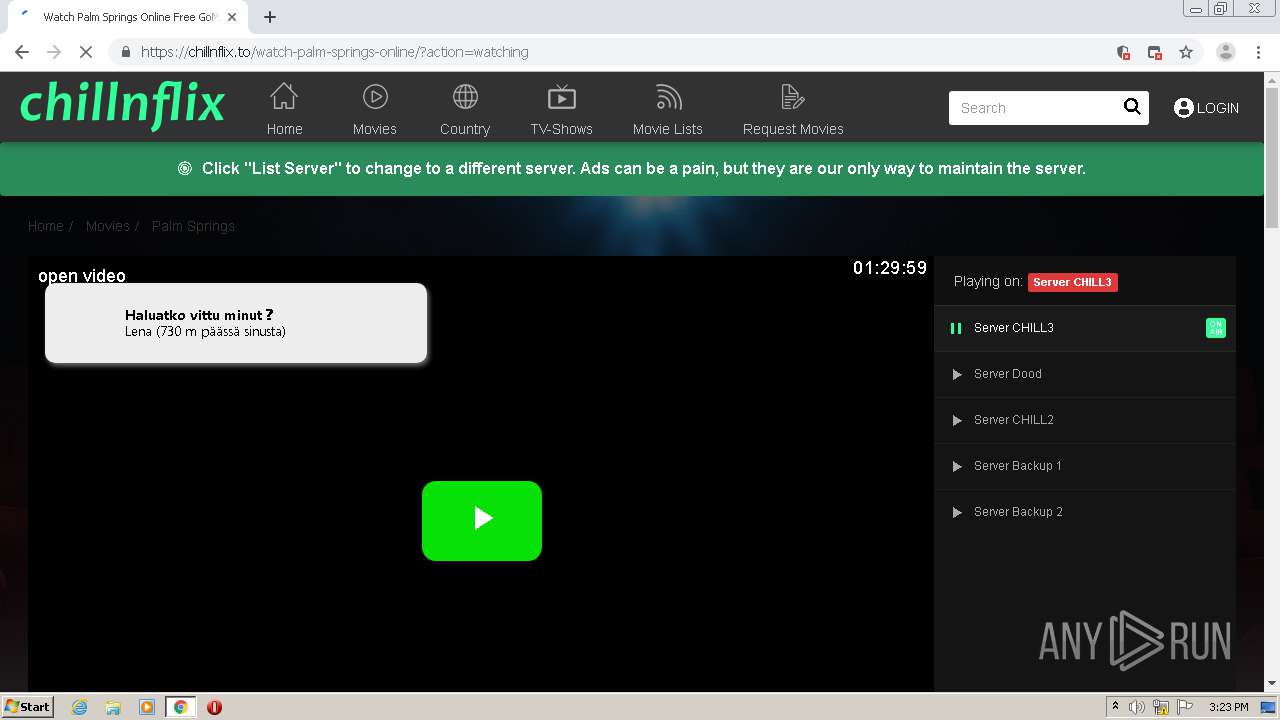
Task: Click the play icon beside Server Backup 2
Action: tap(957, 512)
